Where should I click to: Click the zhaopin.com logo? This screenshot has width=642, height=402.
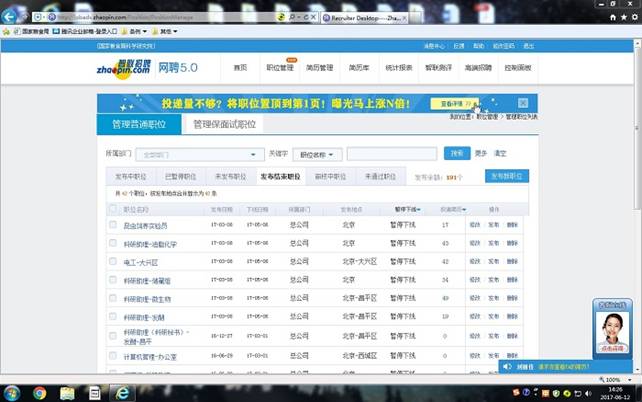124,67
